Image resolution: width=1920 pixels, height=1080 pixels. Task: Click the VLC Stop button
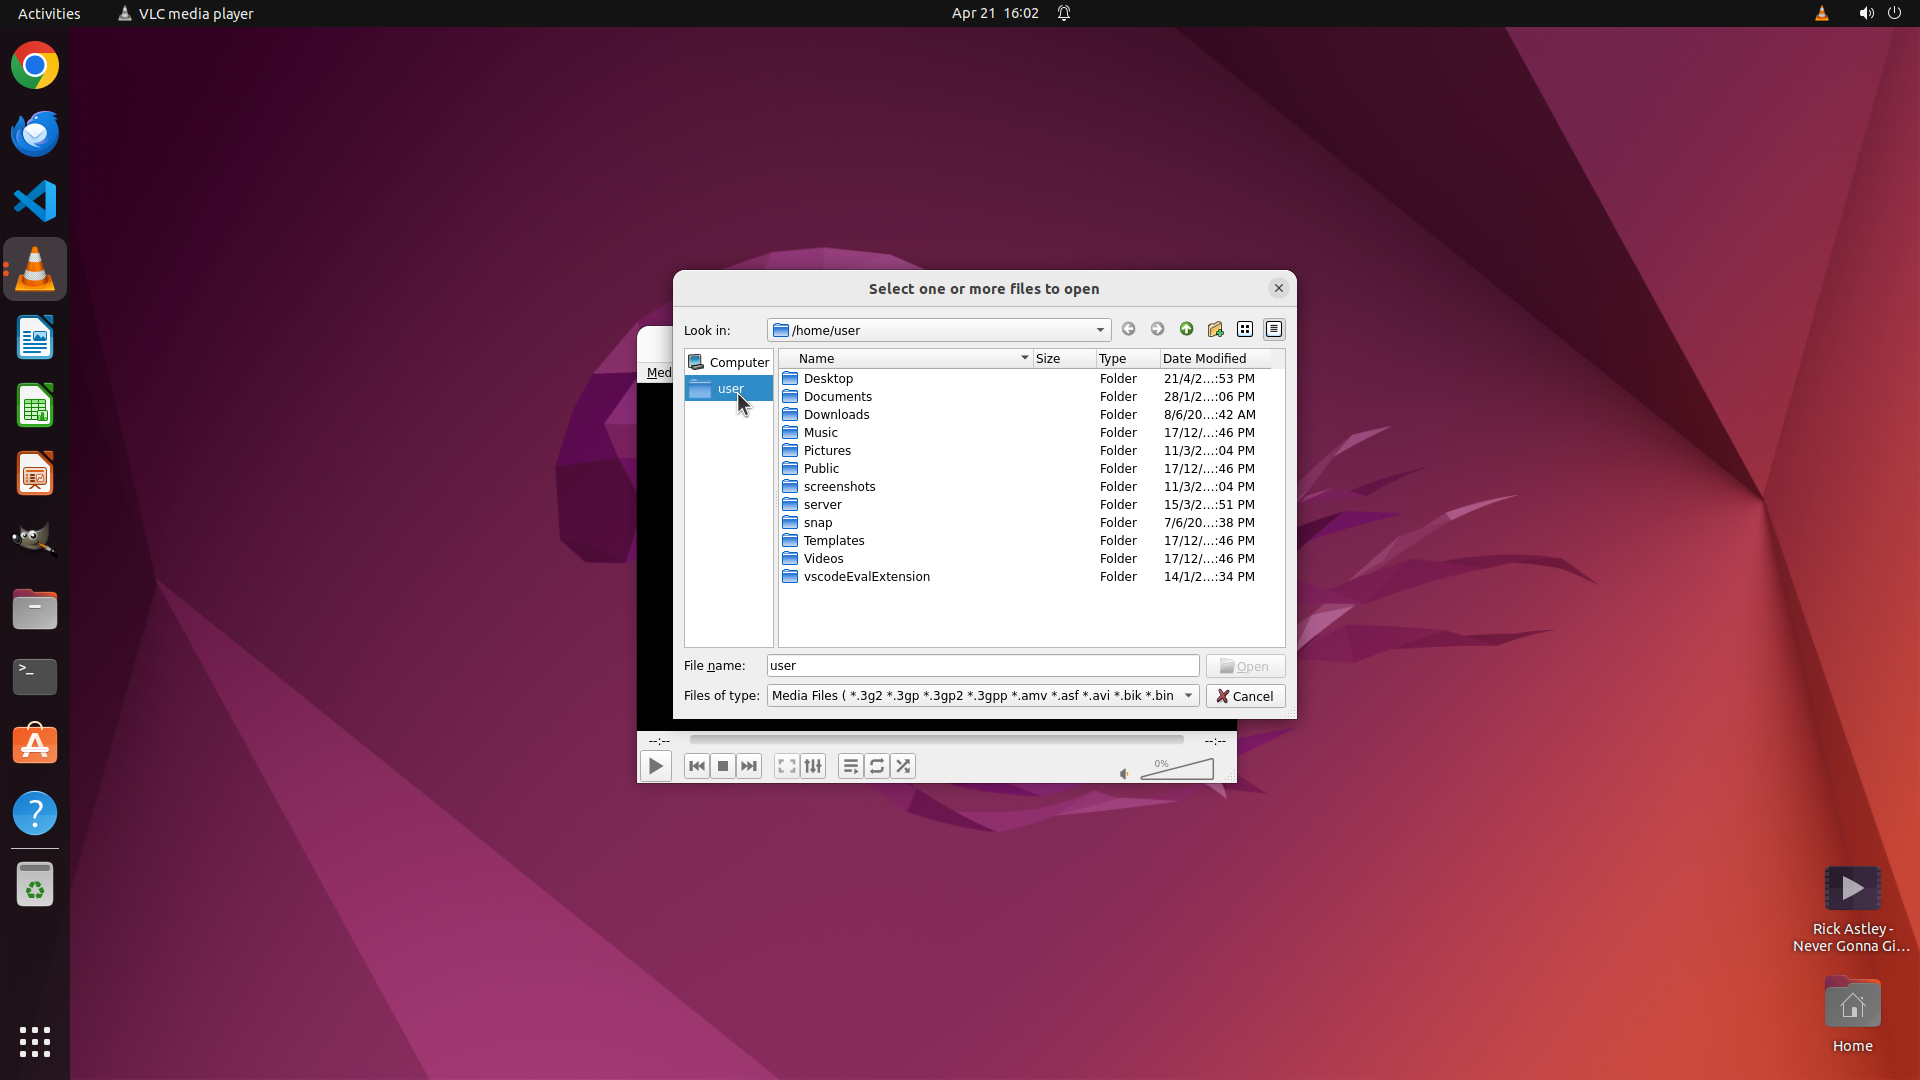point(723,767)
